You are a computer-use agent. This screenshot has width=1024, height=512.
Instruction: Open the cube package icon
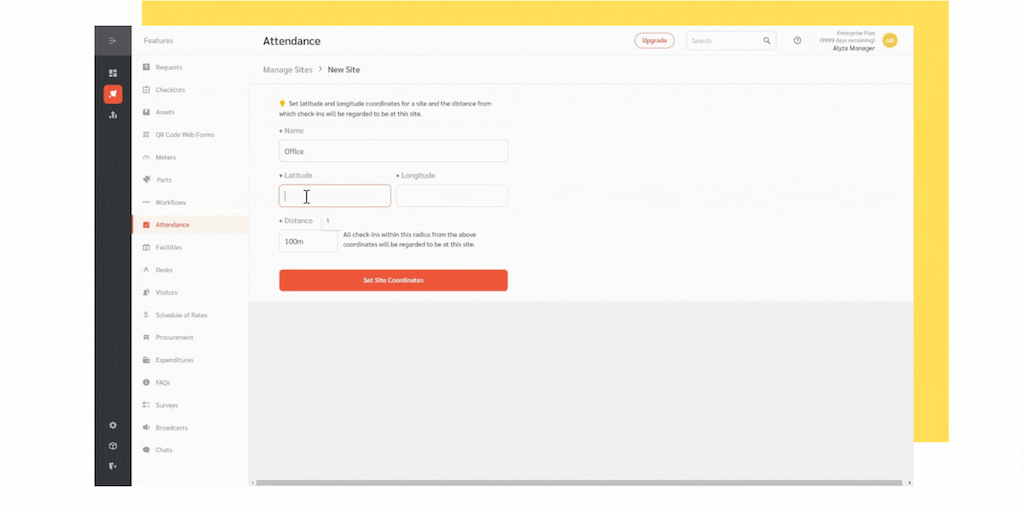pyautogui.click(x=113, y=446)
